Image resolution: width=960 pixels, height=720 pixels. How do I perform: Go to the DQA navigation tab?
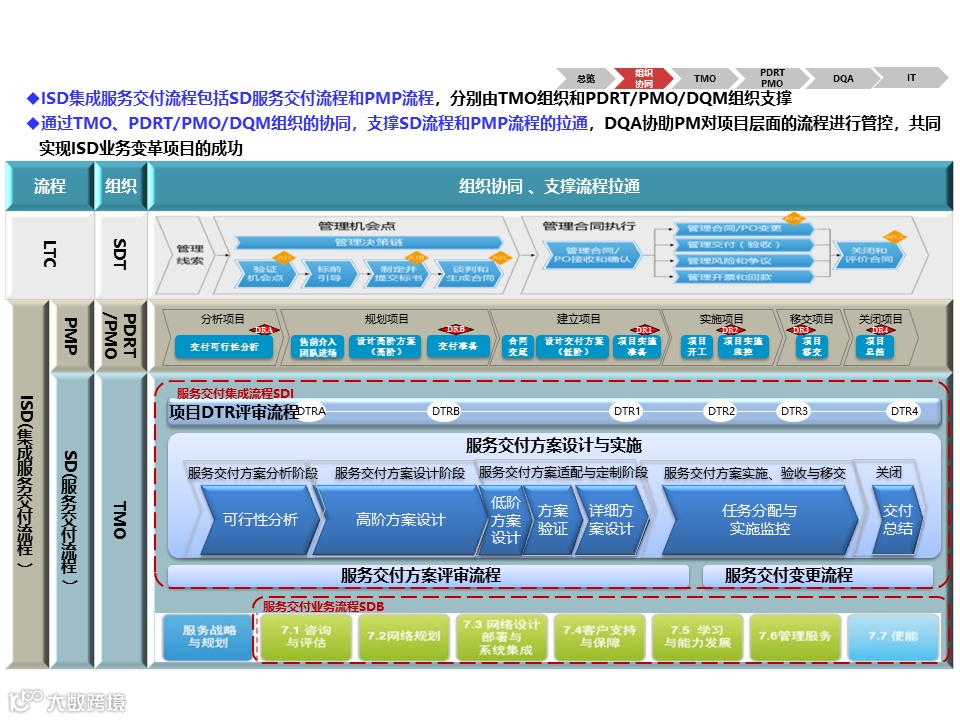pyautogui.click(x=843, y=78)
